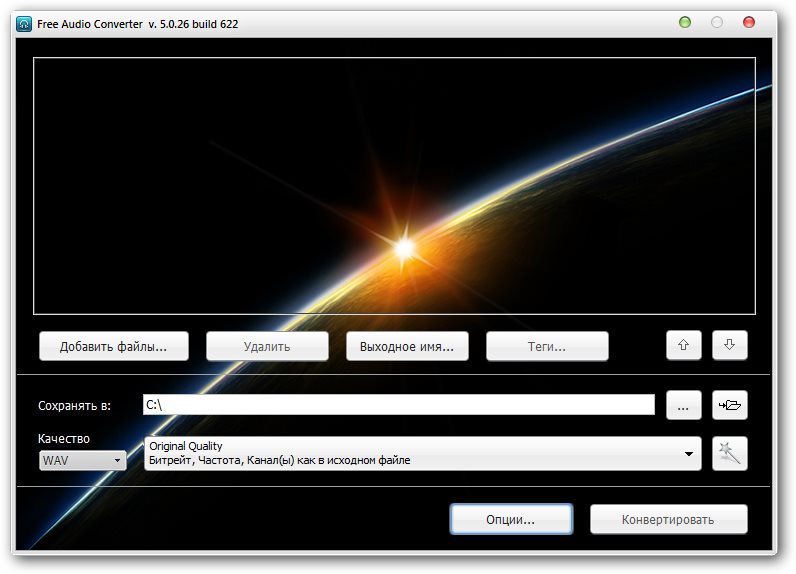Screen dimensions: 796x574
Task: Click the 'Теги...' button
Action: pyautogui.click(x=547, y=347)
